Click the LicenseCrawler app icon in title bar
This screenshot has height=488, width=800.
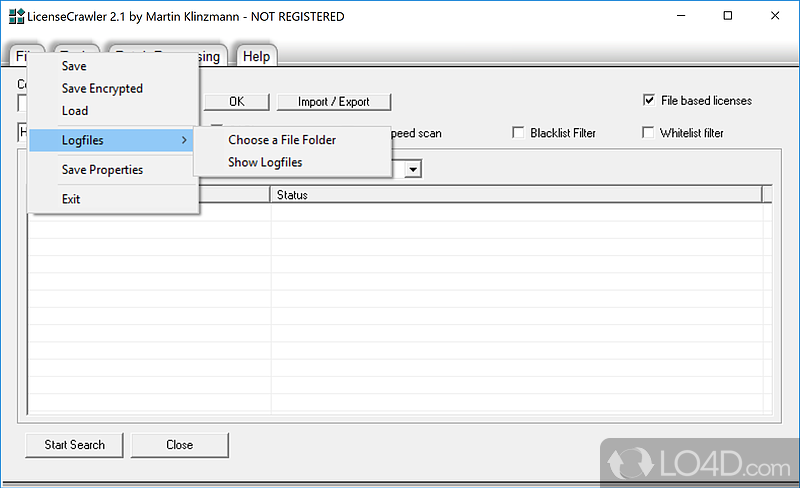tap(16, 16)
